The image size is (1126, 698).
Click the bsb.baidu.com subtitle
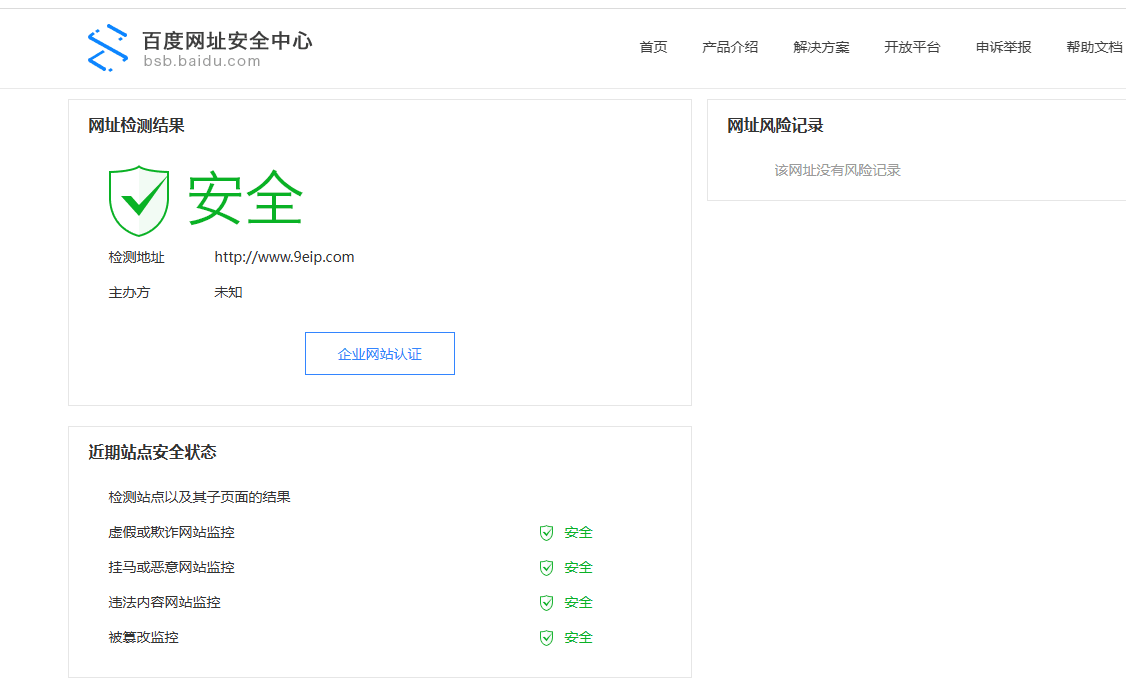(202, 62)
